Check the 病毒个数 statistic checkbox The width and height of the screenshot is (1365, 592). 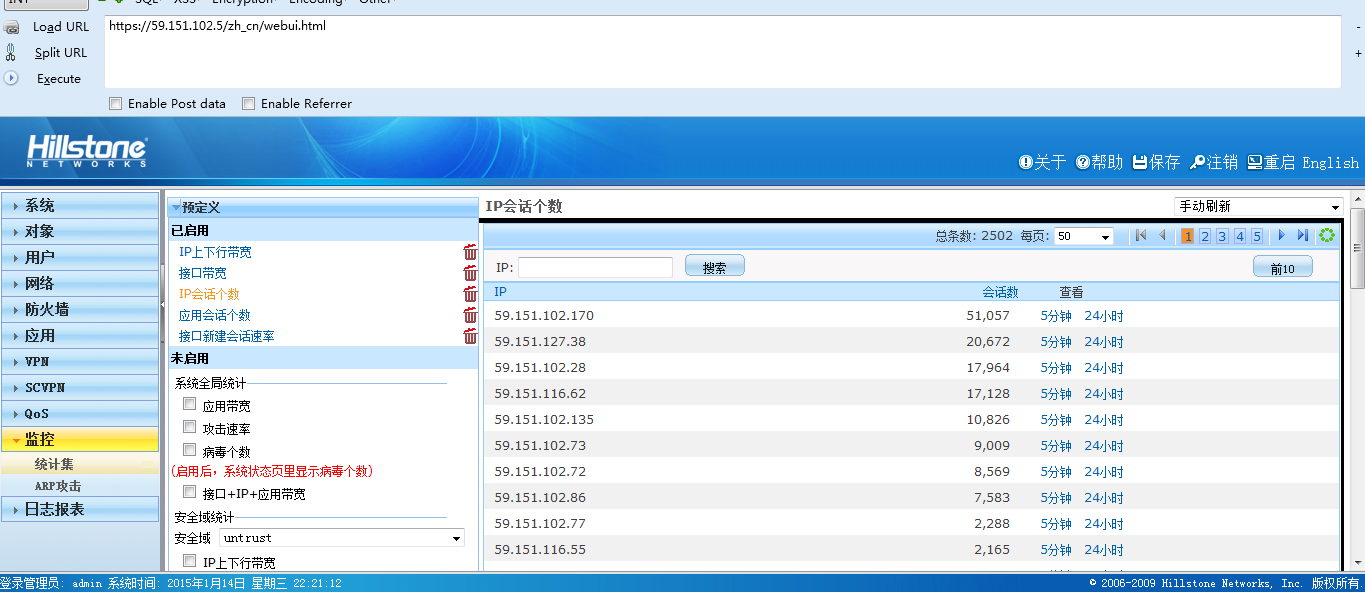[189, 450]
